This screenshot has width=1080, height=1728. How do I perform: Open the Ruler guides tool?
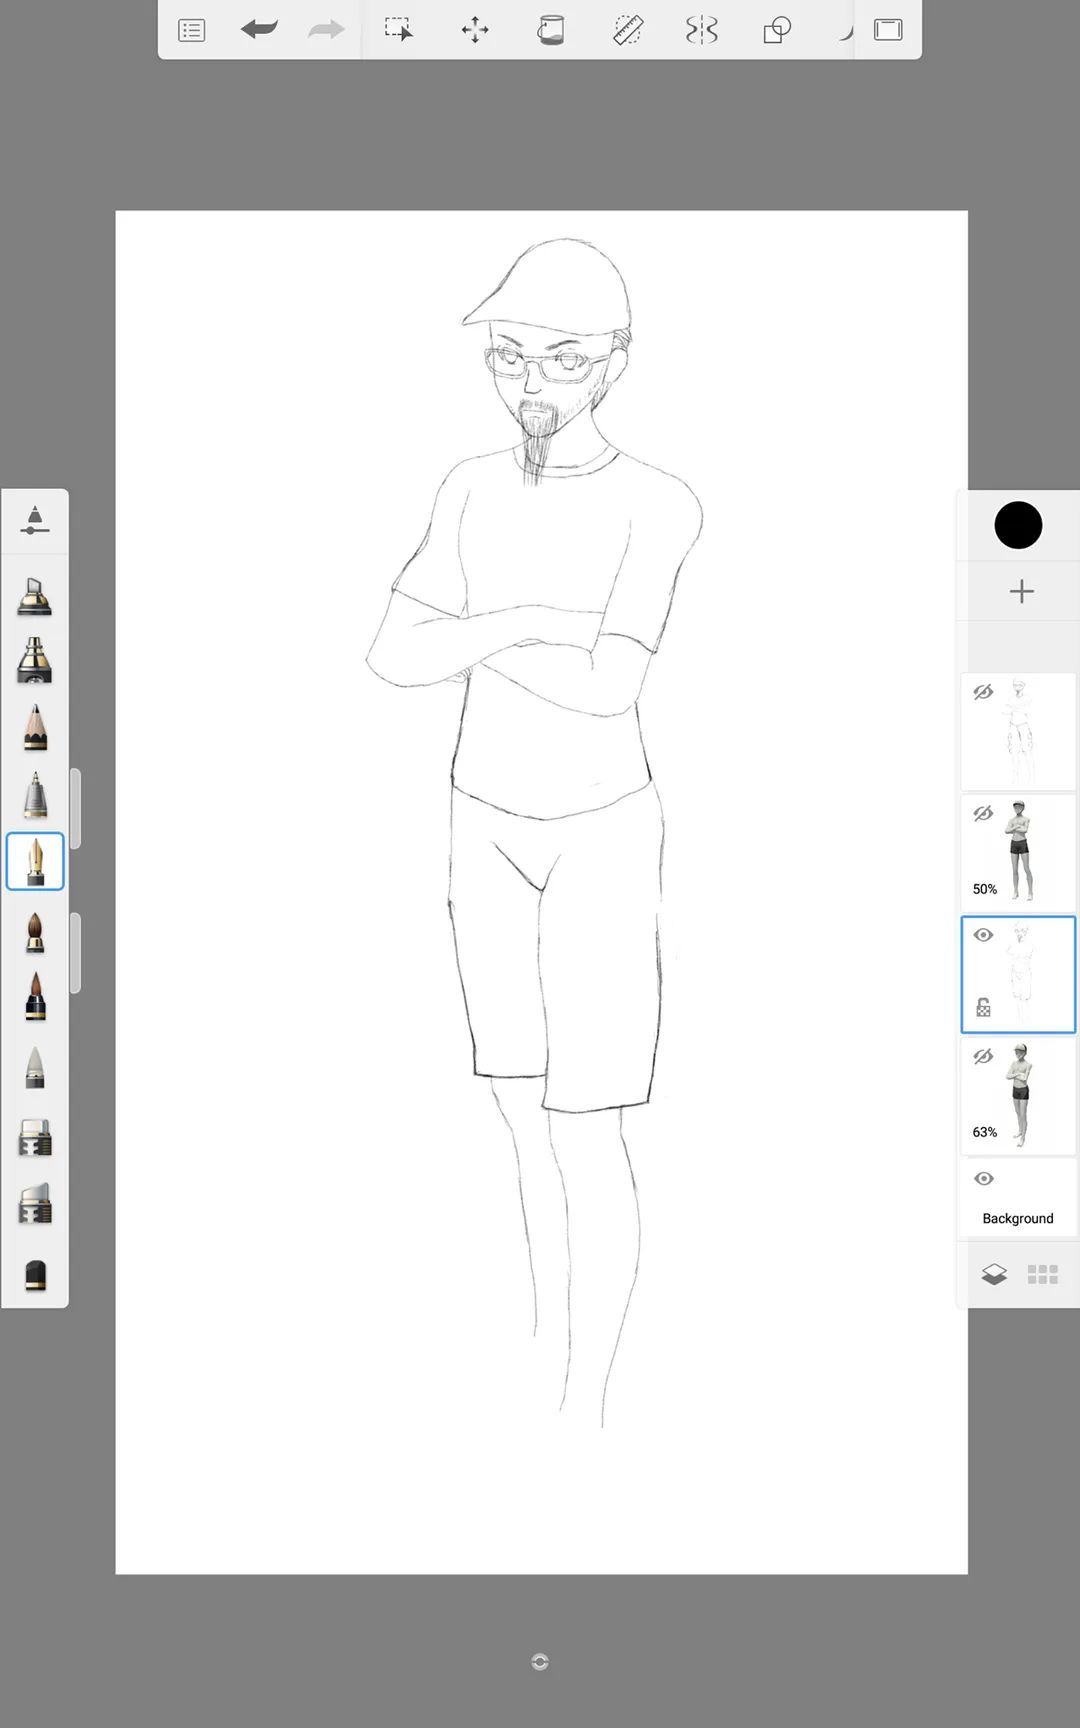click(627, 30)
